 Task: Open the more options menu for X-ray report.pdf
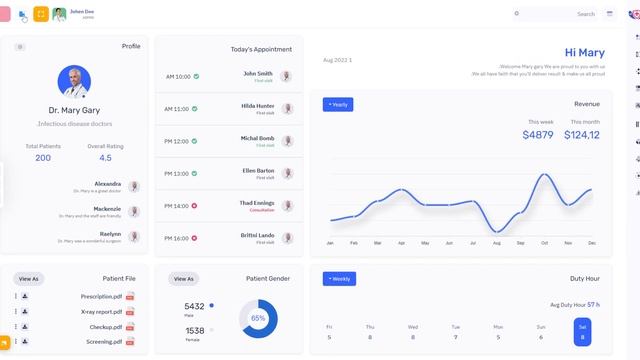click(16, 311)
